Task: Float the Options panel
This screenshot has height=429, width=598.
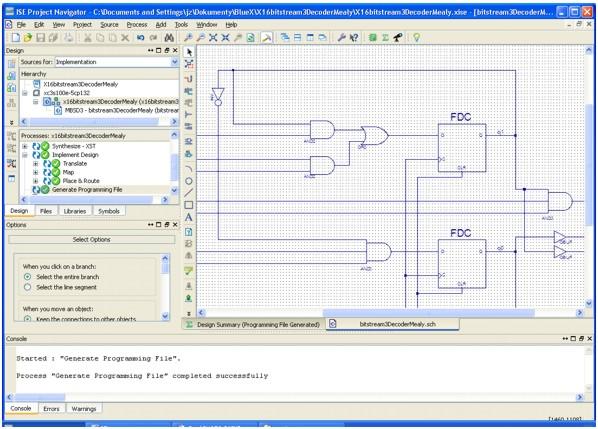Action: [x=167, y=225]
